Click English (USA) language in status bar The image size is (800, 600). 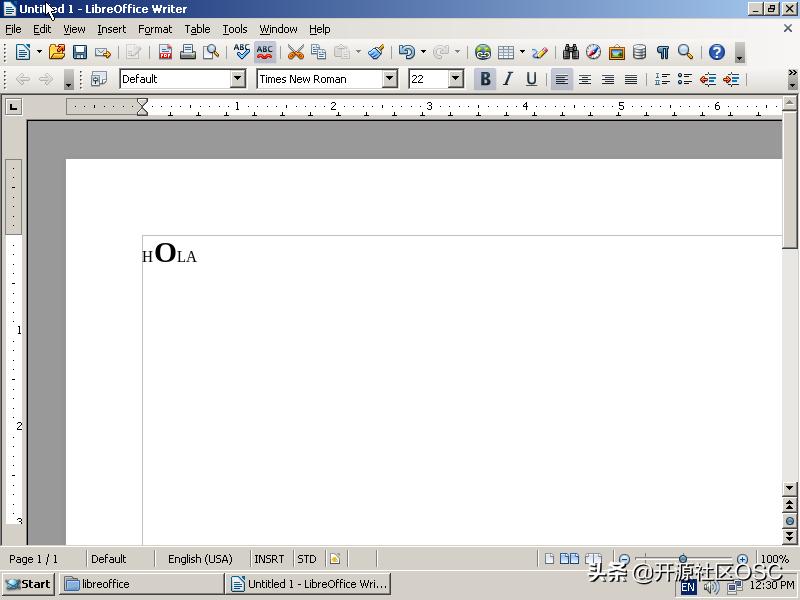click(x=200, y=559)
